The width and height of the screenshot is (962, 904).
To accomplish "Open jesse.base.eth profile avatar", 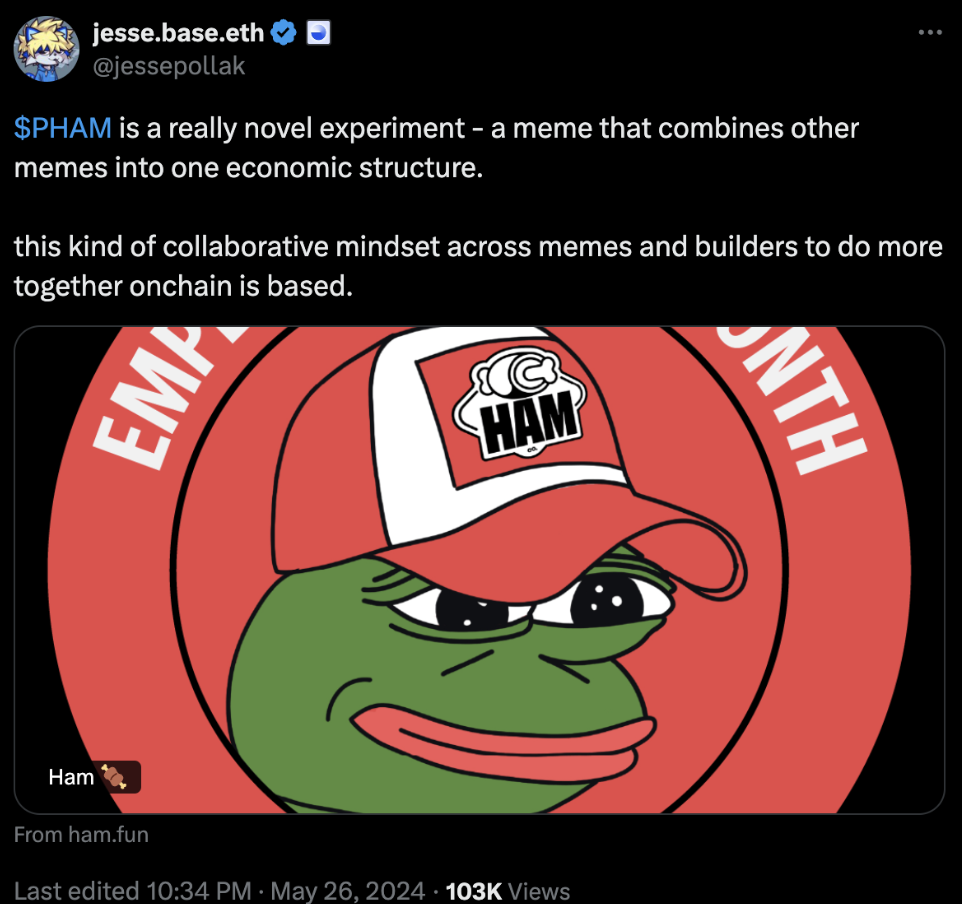I will point(47,49).
